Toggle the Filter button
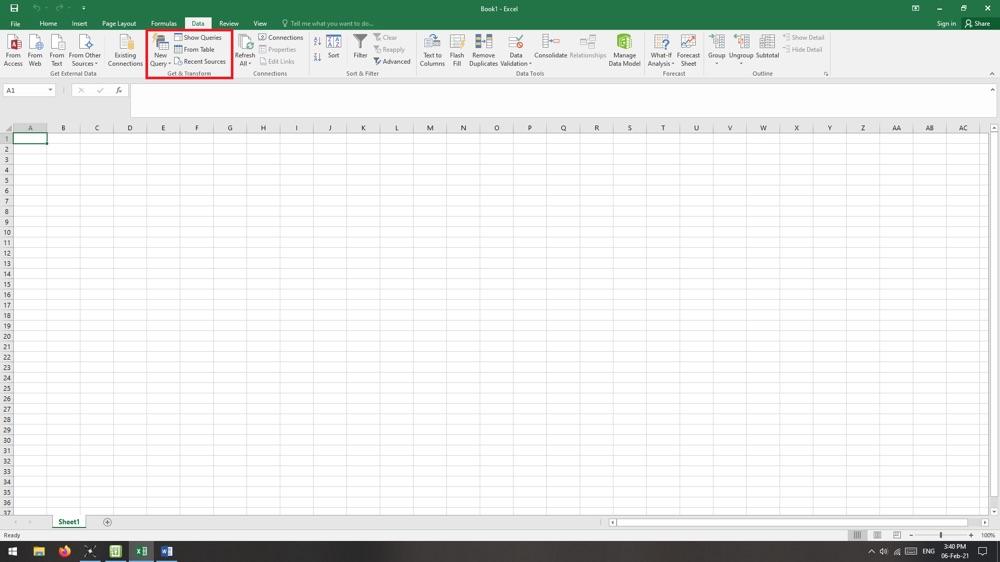Screen dimensions: 1000x562 pos(360,46)
